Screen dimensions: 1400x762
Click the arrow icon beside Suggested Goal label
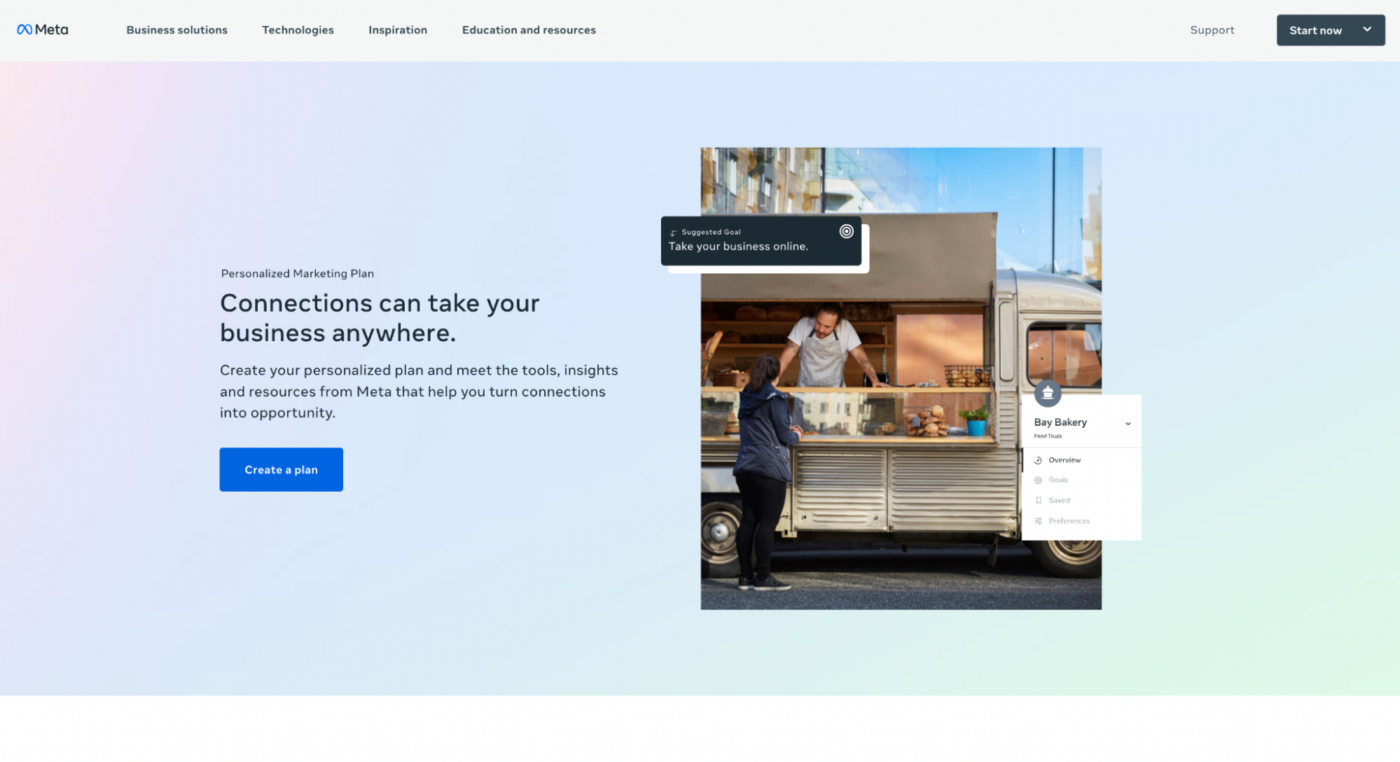(x=674, y=233)
